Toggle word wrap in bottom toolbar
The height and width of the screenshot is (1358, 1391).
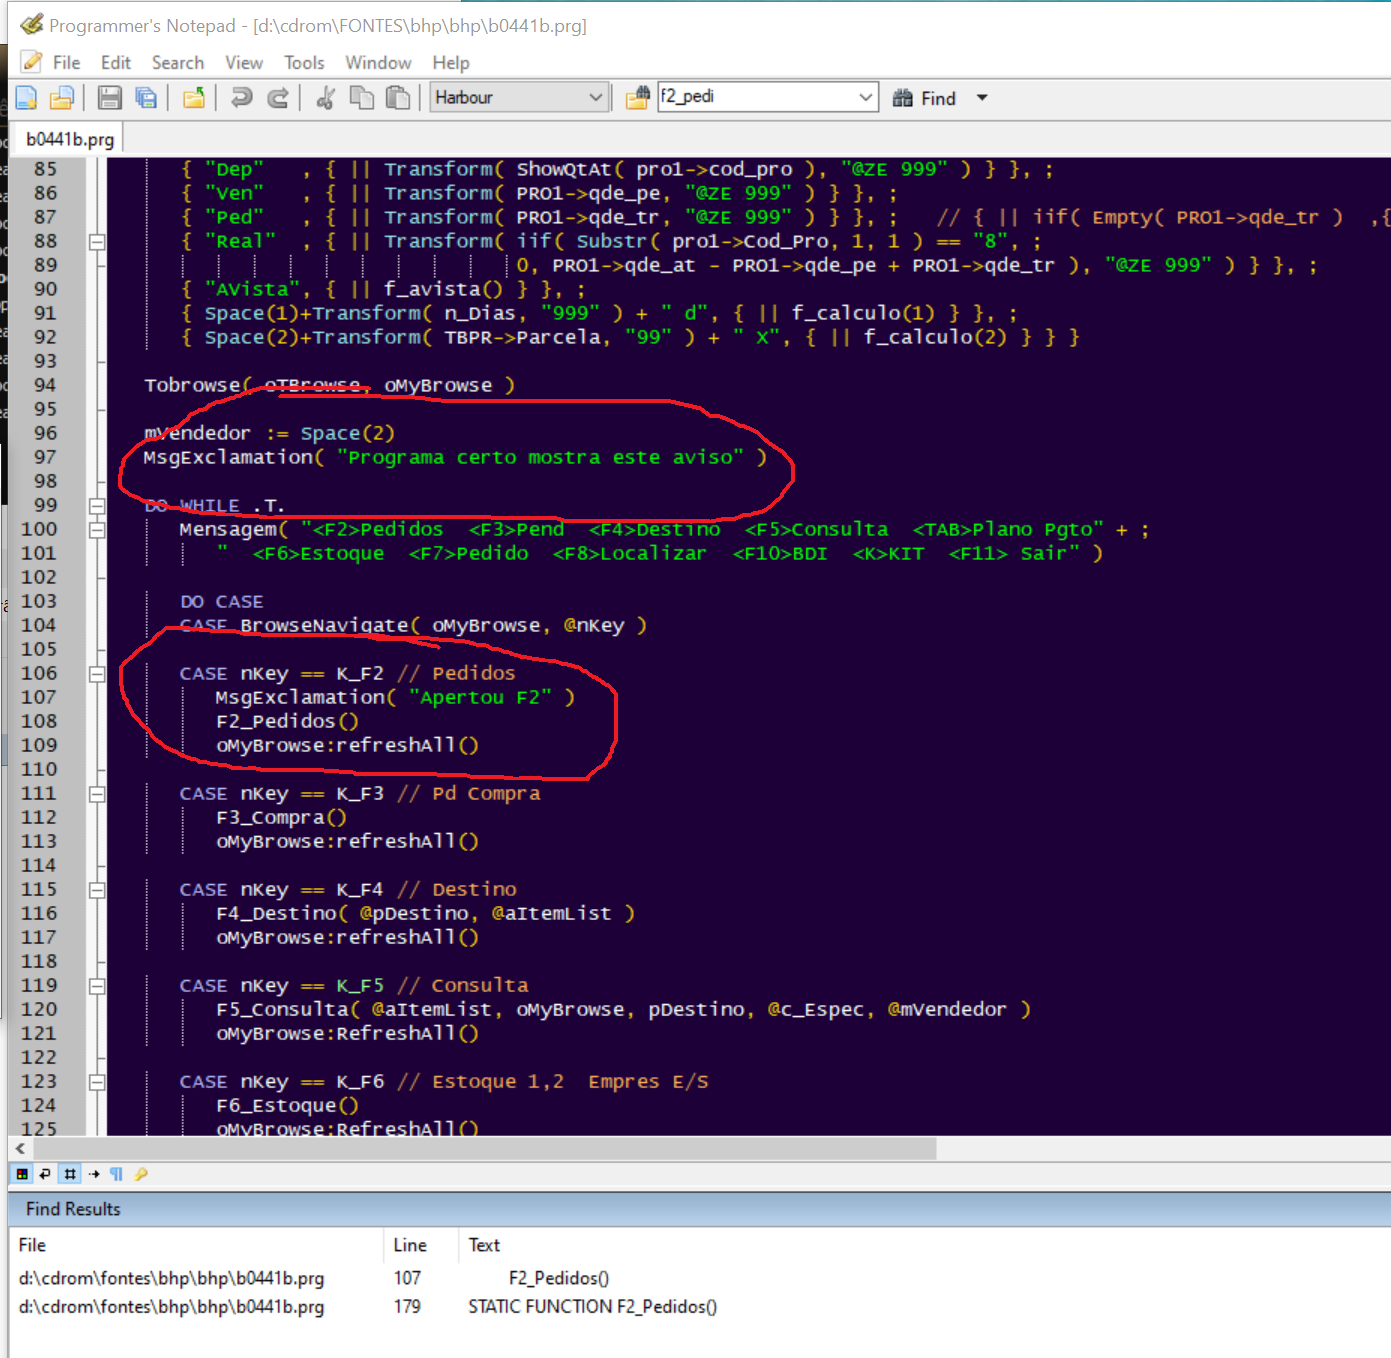point(45,1174)
